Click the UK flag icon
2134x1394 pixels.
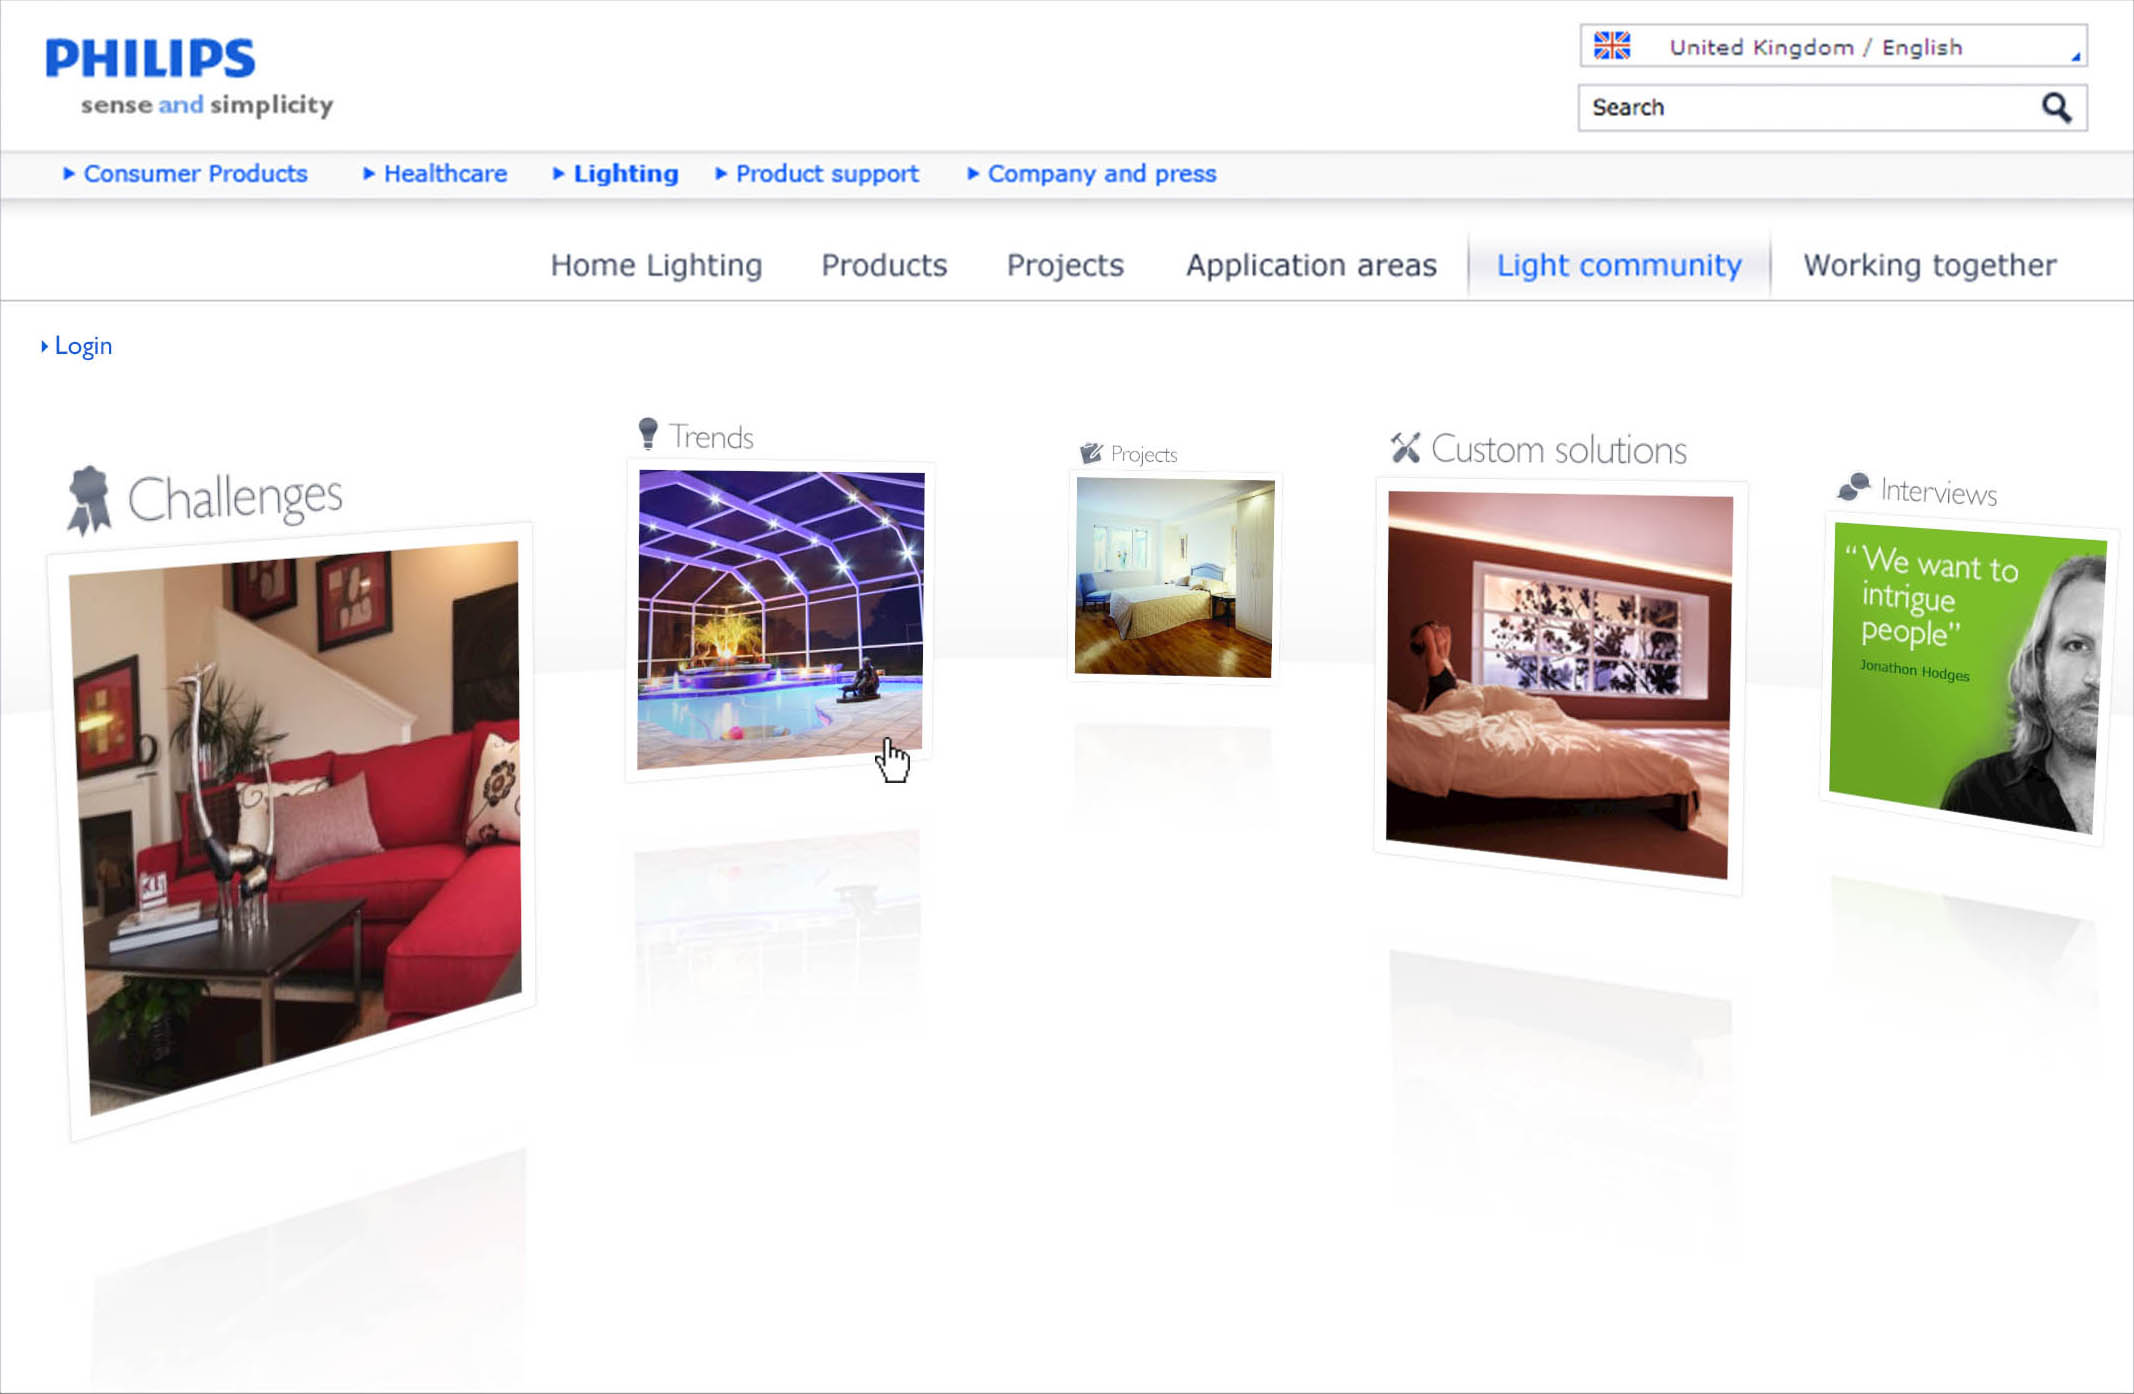(1611, 46)
